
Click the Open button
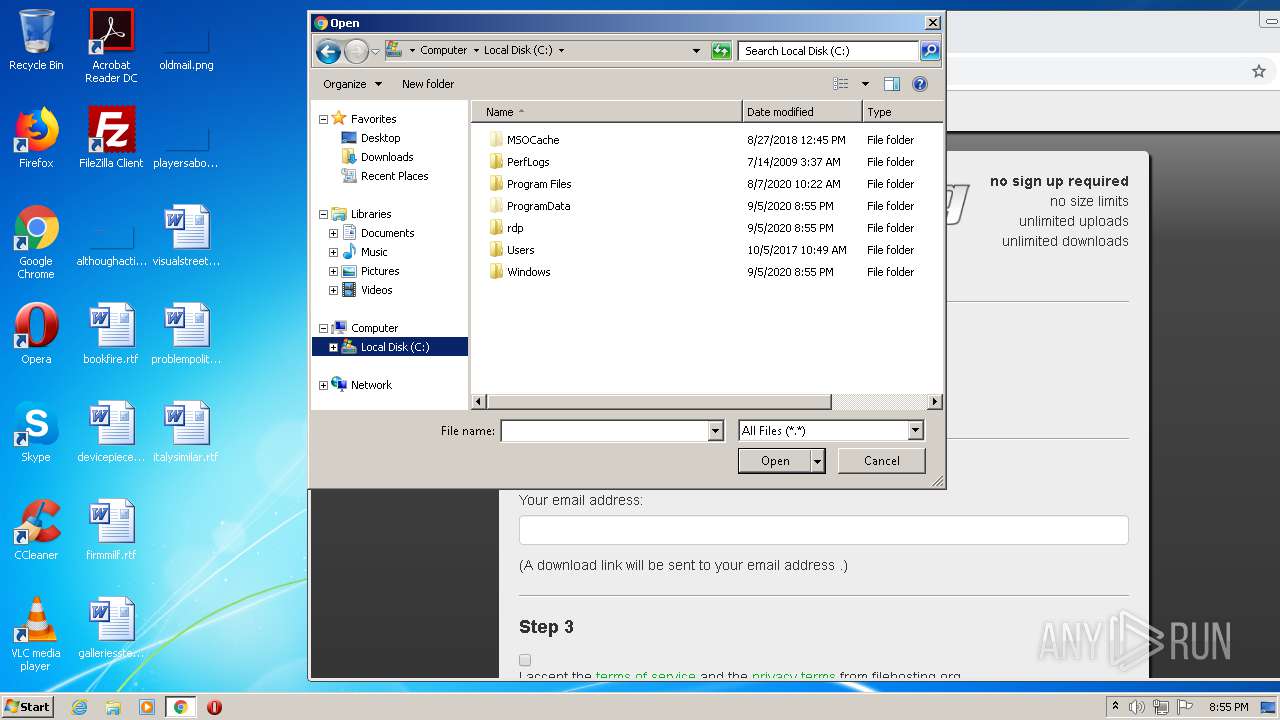pos(775,461)
